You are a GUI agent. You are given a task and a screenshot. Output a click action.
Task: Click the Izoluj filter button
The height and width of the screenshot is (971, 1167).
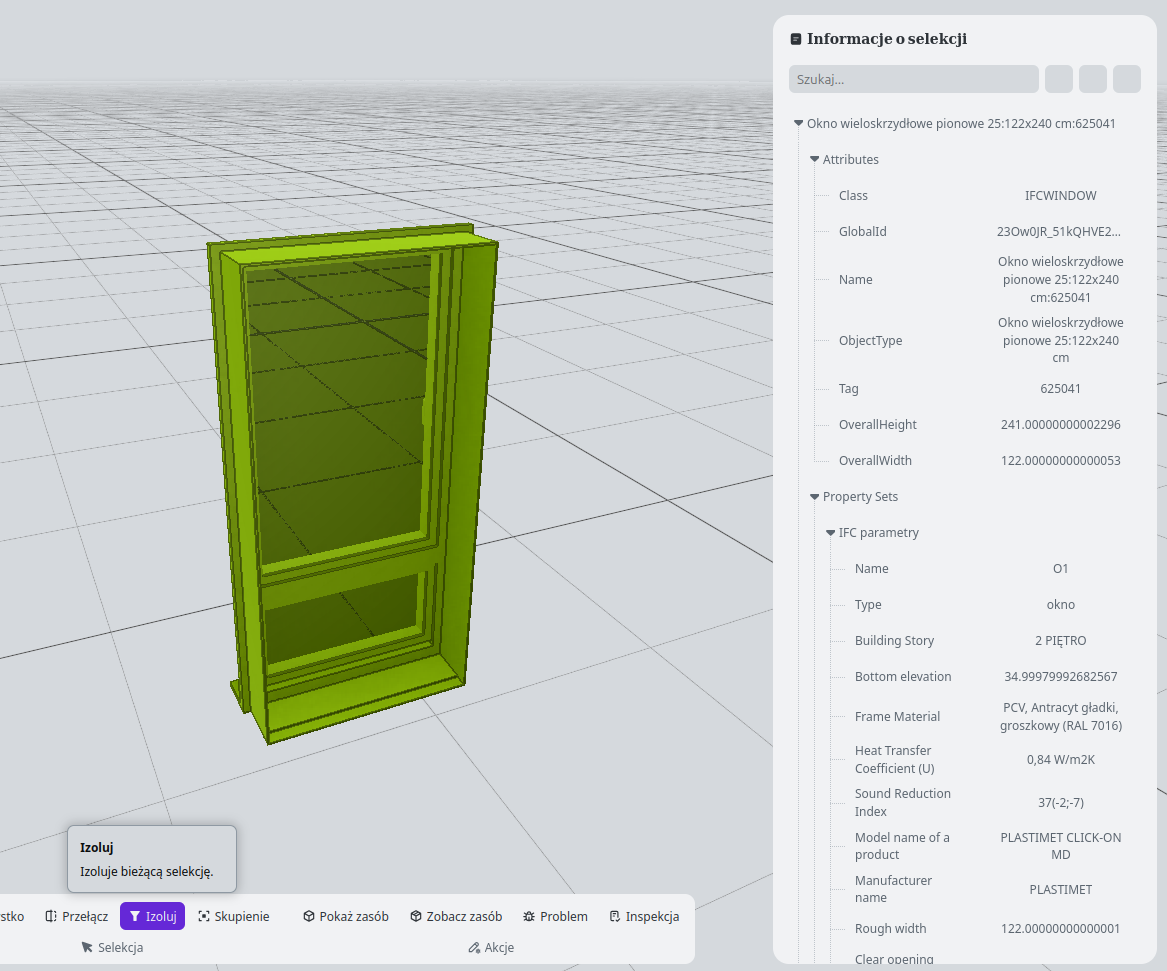pos(152,916)
